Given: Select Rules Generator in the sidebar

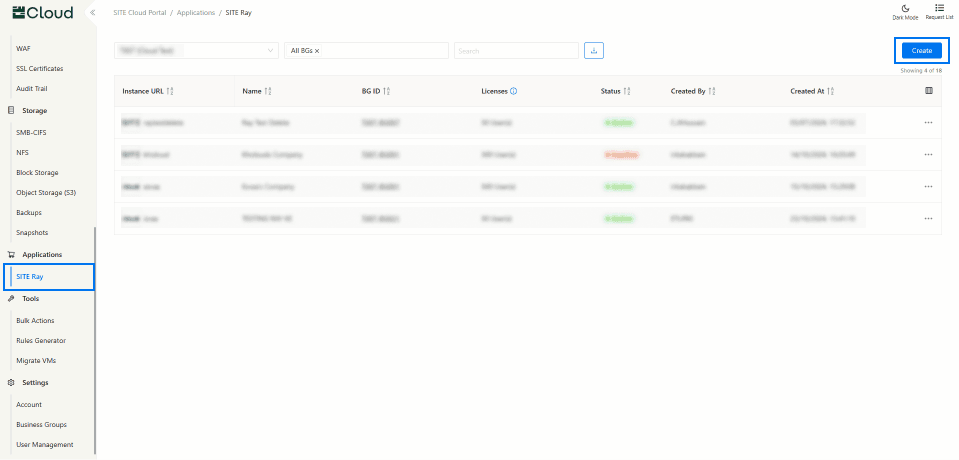Looking at the screenshot, I should (x=41, y=340).
